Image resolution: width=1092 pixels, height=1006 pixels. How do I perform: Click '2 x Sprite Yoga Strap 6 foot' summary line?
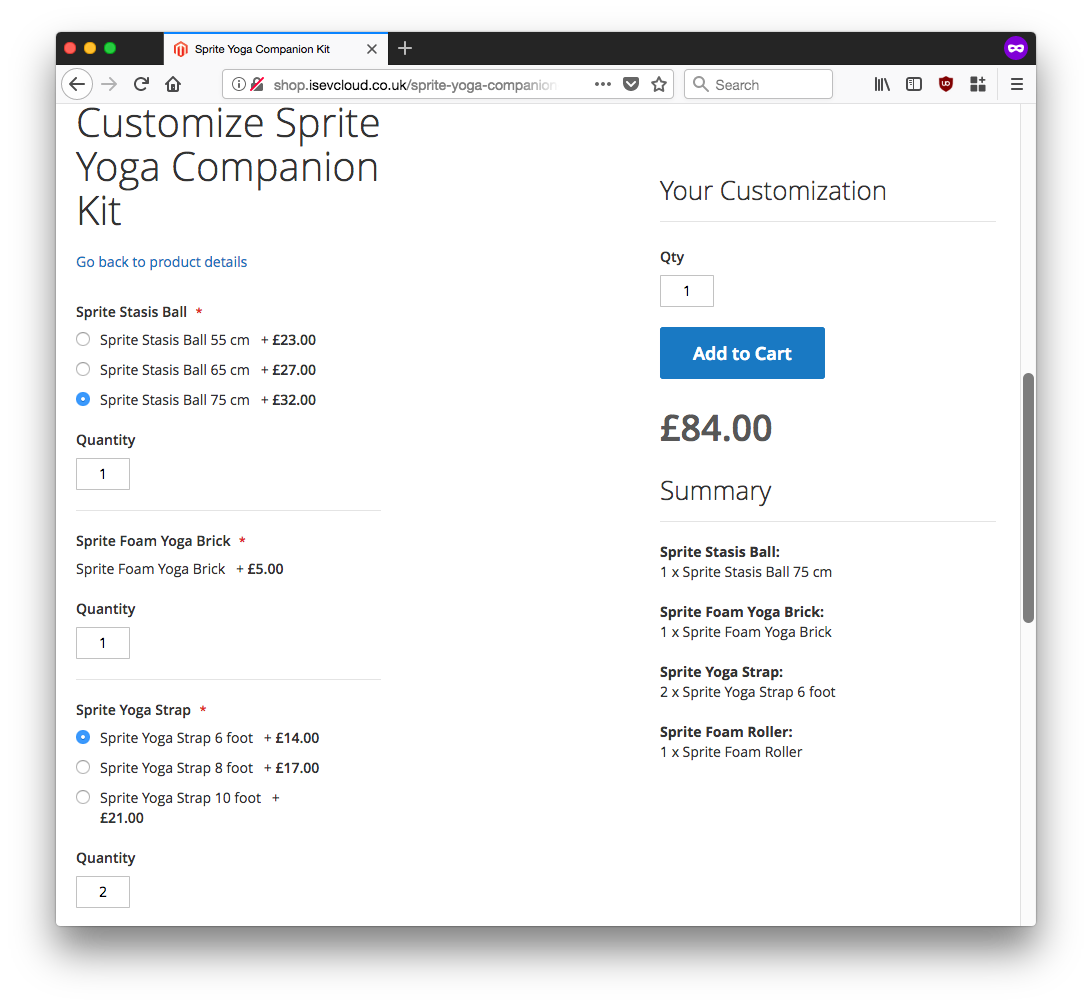tap(748, 692)
